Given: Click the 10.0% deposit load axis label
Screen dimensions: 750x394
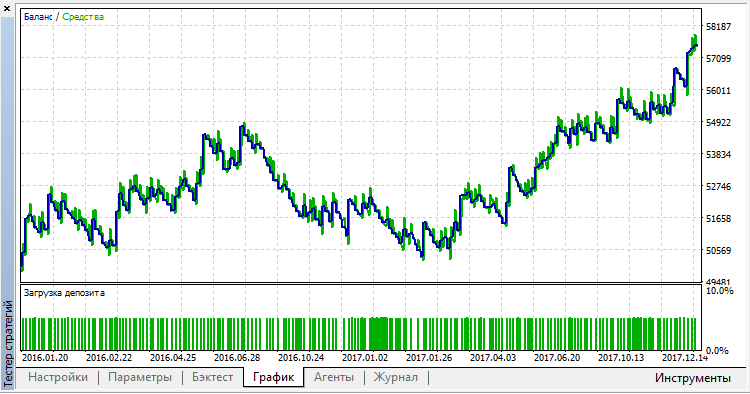Looking at the screenshot, I should coord(720,291).
